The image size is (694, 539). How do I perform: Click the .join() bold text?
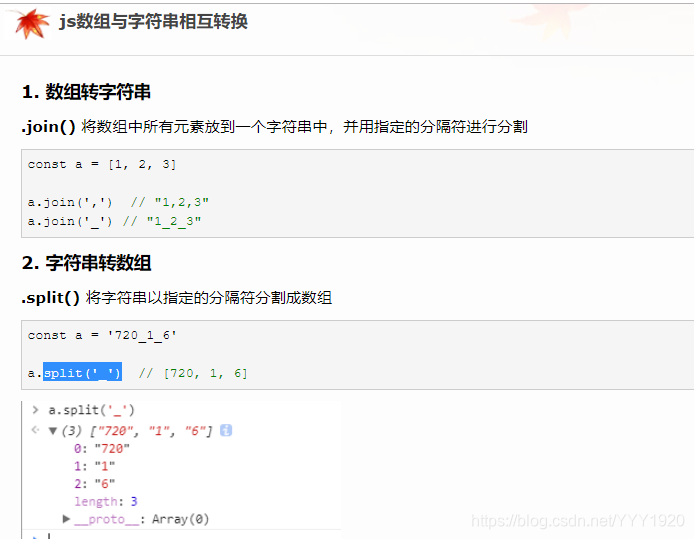(x=49, y=127)
